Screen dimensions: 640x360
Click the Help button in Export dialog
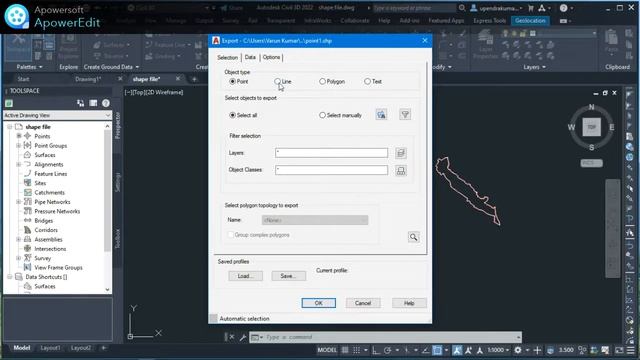(409, 303)
